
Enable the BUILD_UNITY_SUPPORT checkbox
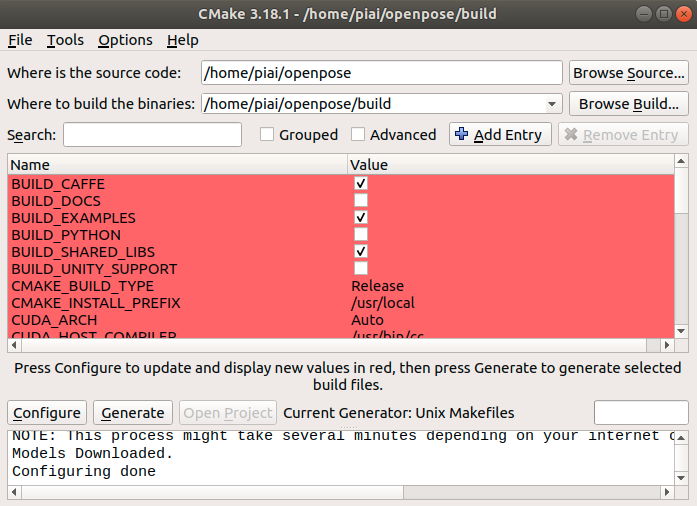point(361,268)
